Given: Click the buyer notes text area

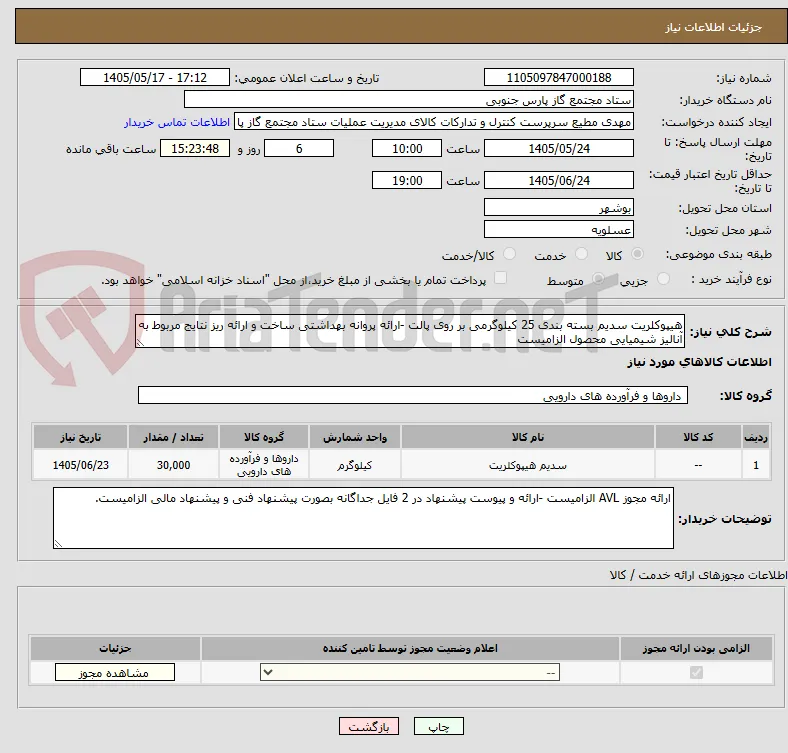Looking at the screenshot, I should coord(363,518).
